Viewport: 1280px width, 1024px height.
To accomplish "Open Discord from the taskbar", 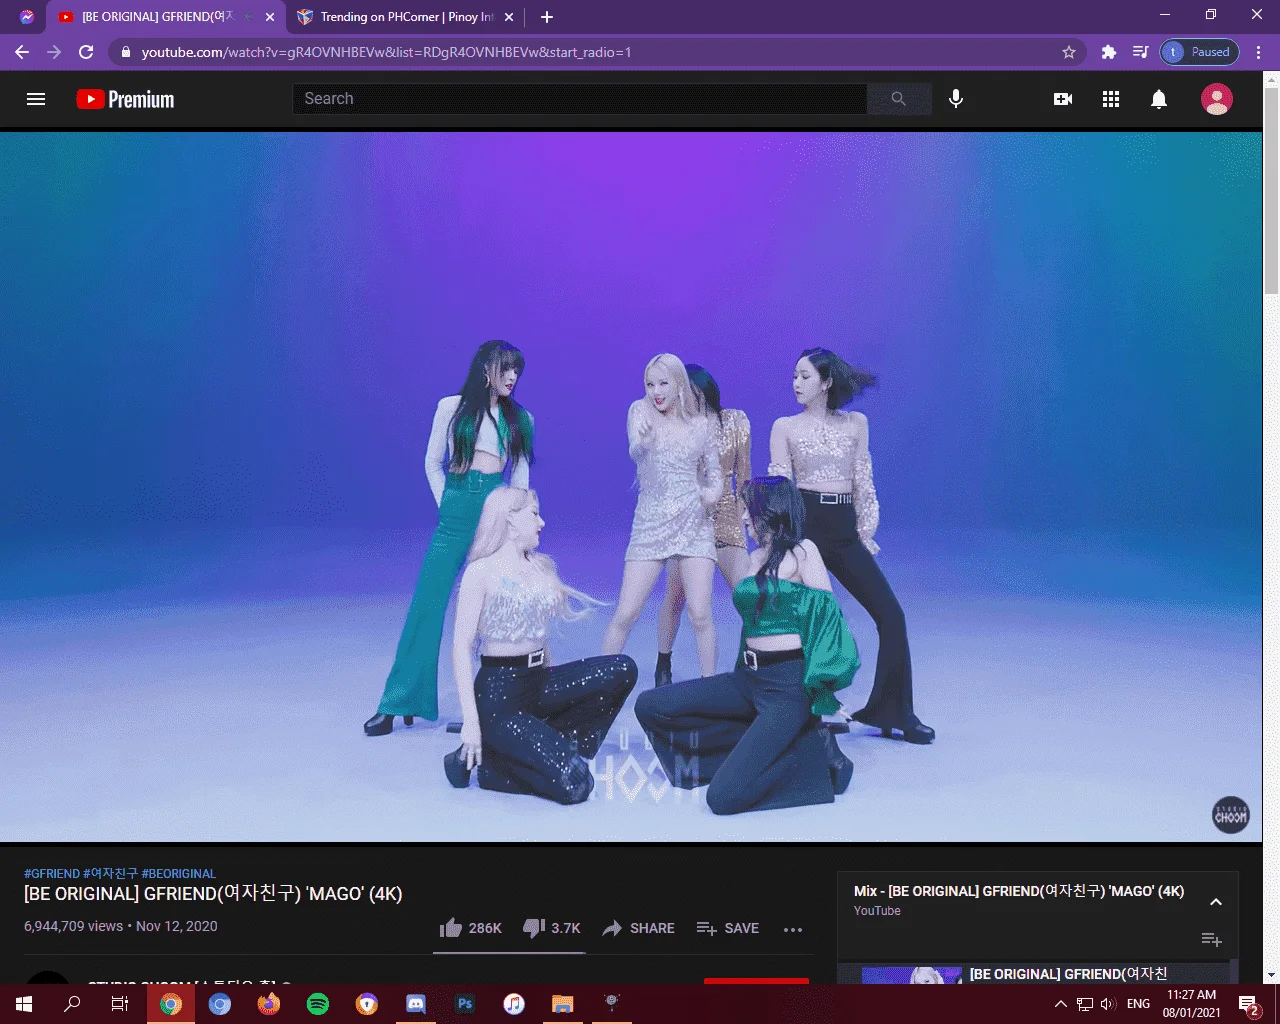I will pos(416,1004).
